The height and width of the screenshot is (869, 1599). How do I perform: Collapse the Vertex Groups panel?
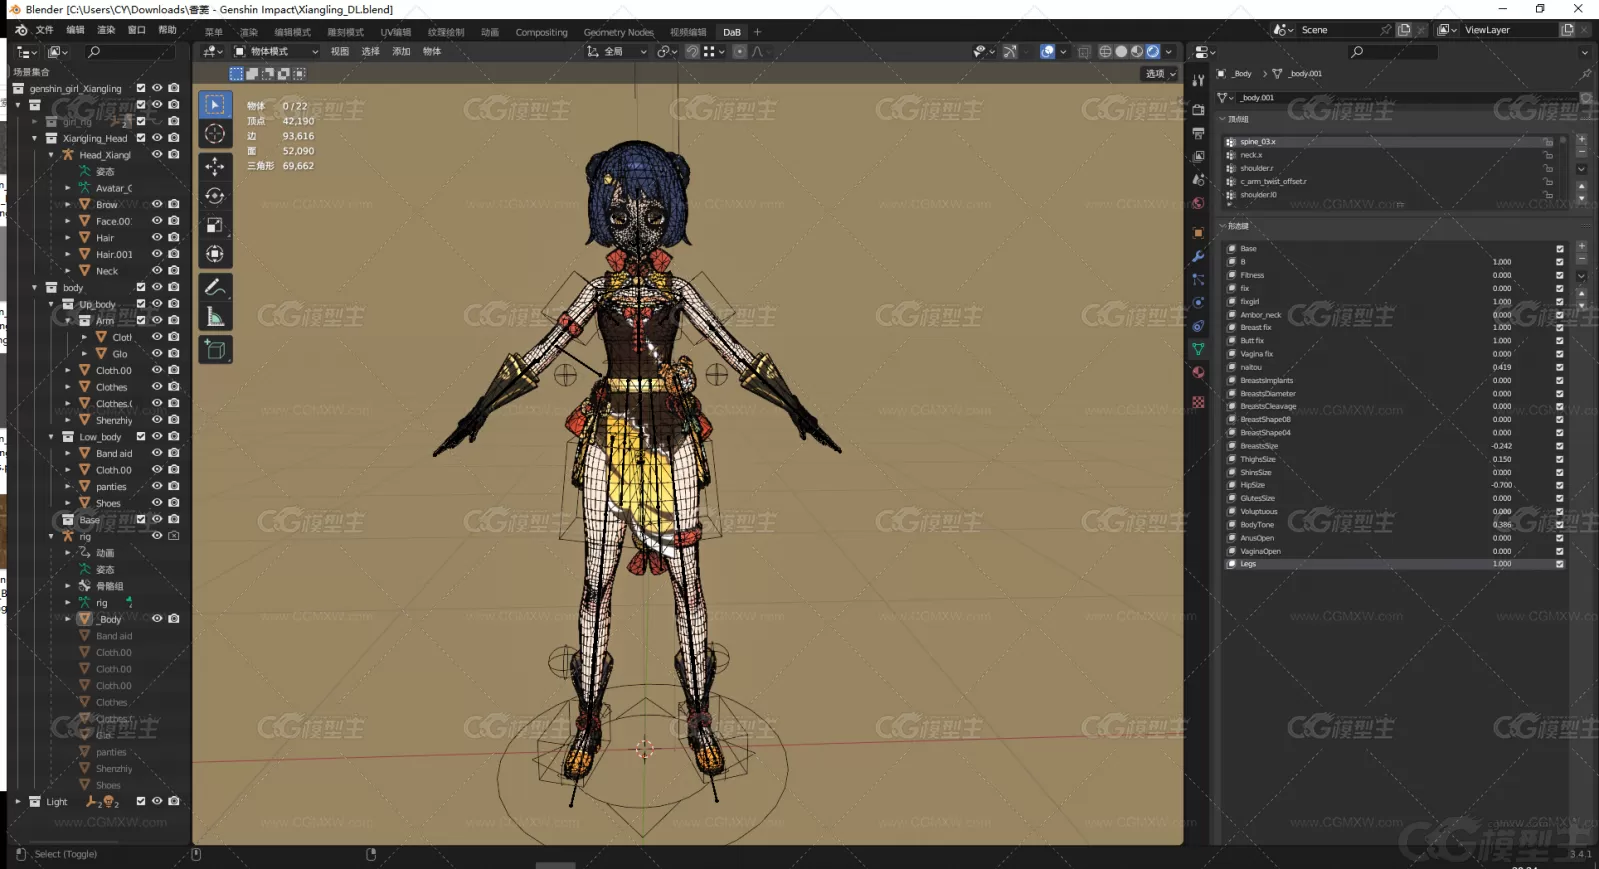pyautogui.click(x=1222, y=119)
